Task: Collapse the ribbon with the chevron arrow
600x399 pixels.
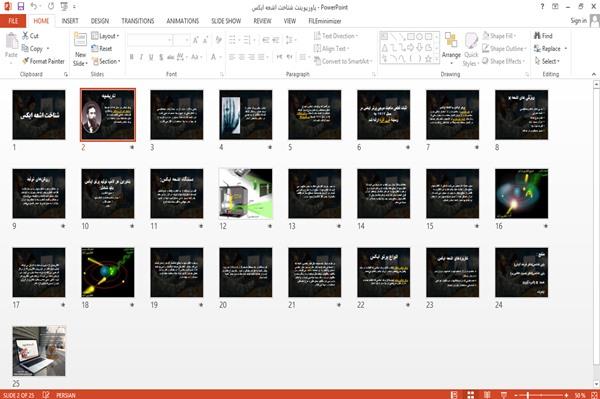Action: click(594, 74)
